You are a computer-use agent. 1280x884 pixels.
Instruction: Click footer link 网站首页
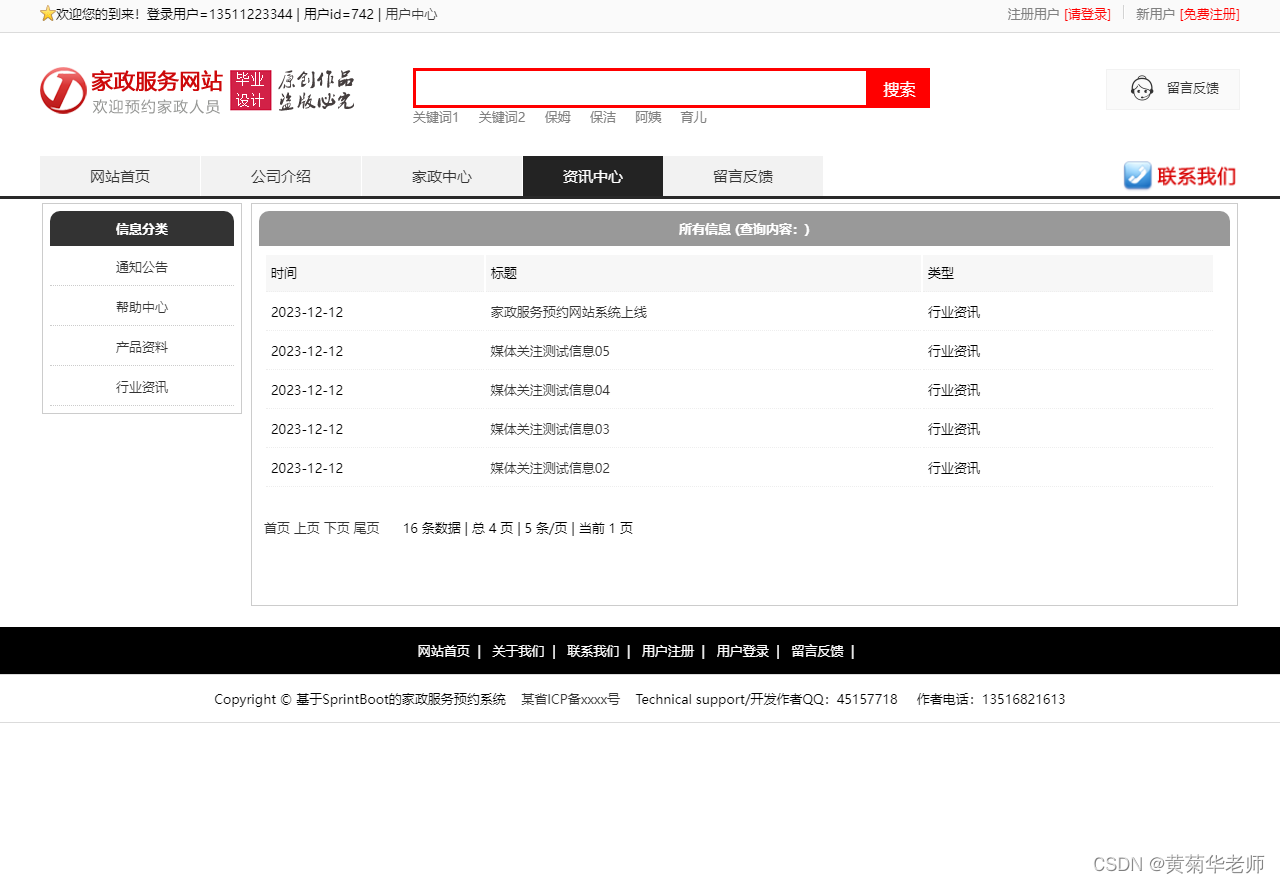tap(443, 651)
